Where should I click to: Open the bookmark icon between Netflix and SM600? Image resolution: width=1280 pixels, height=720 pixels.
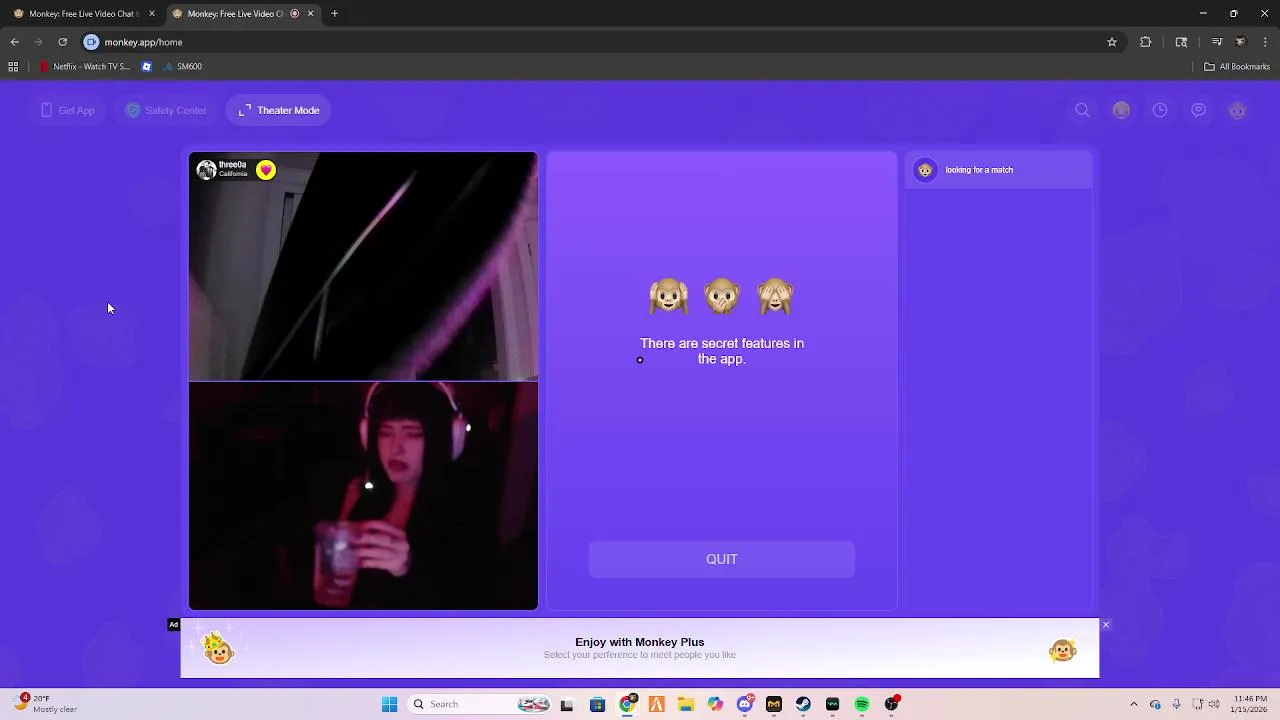[147, 67]
